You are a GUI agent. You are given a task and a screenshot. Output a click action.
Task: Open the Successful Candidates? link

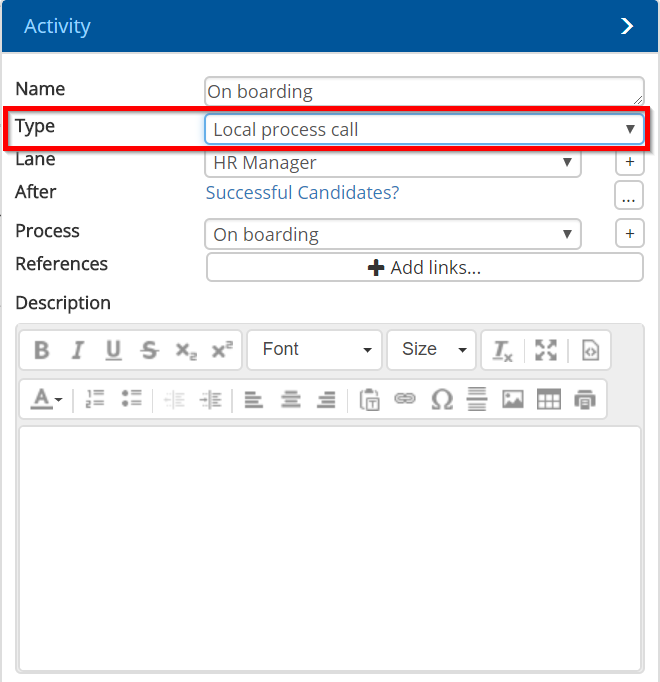302,193
